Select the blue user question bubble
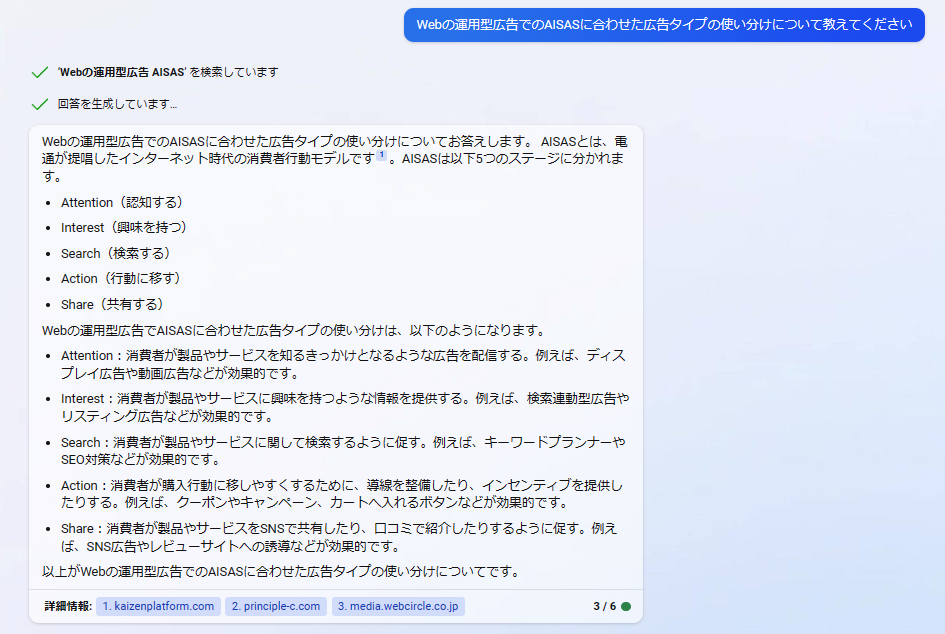 point(664,25)
